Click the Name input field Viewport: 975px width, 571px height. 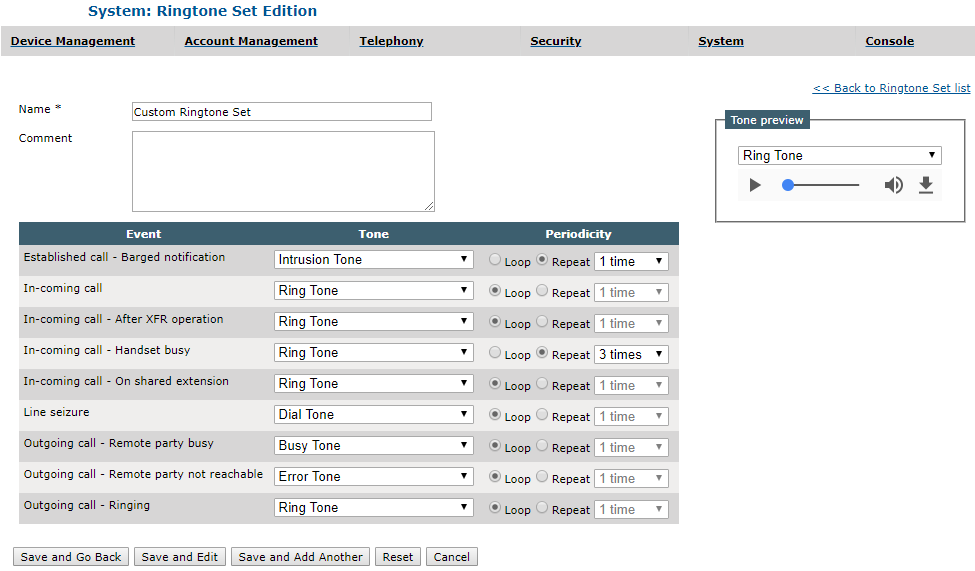282,112
